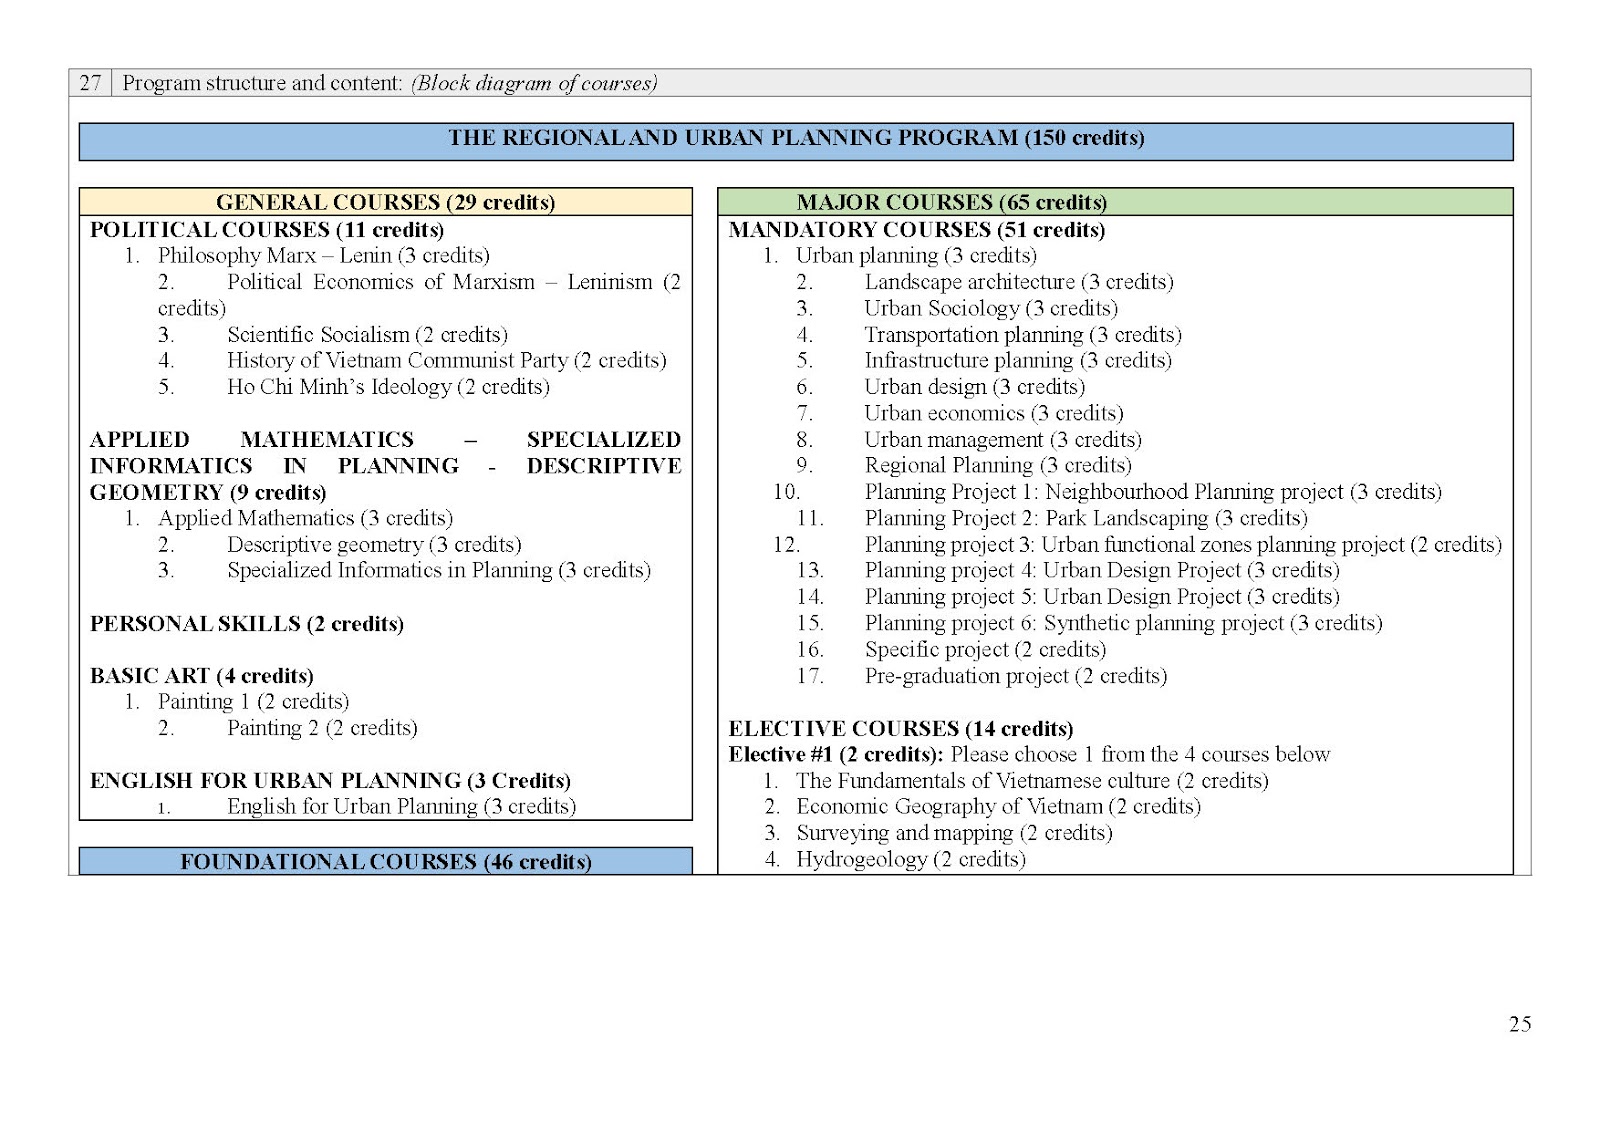Image resolution: width=1600 pixels, height=1132 pixels.
Task: Click the Philosophy Marx – Lenin course line
Action: [323, 256]
